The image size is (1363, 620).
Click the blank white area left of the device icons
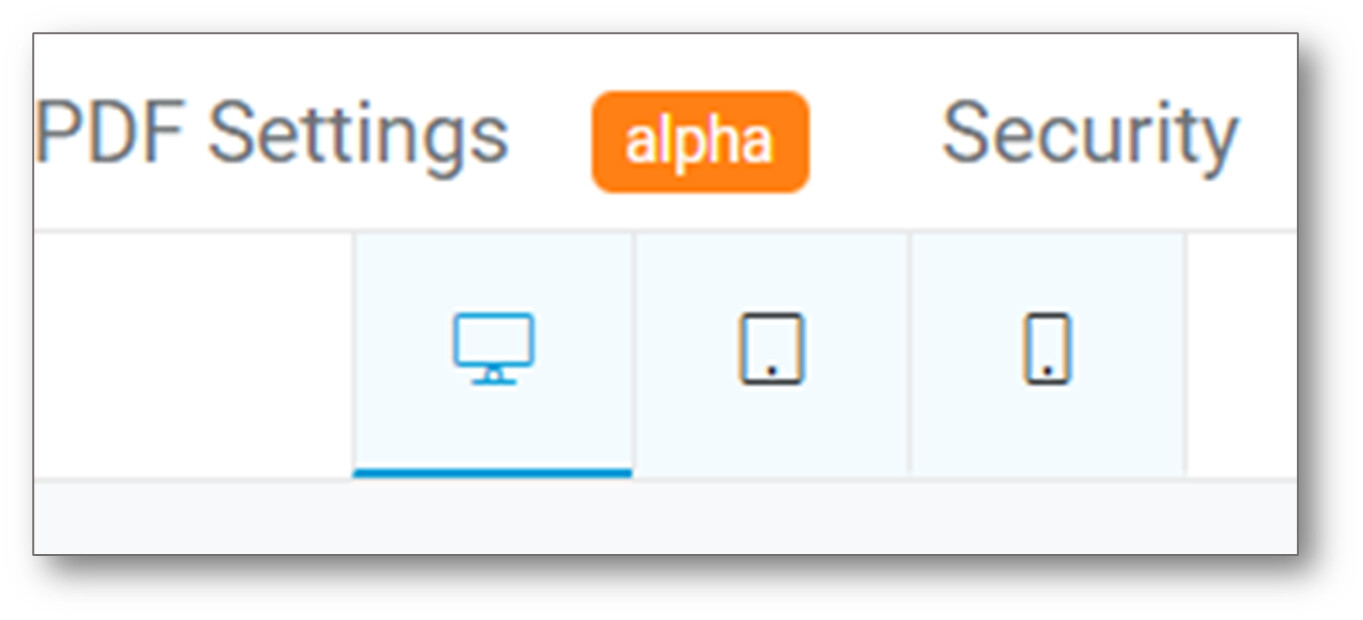193,354
